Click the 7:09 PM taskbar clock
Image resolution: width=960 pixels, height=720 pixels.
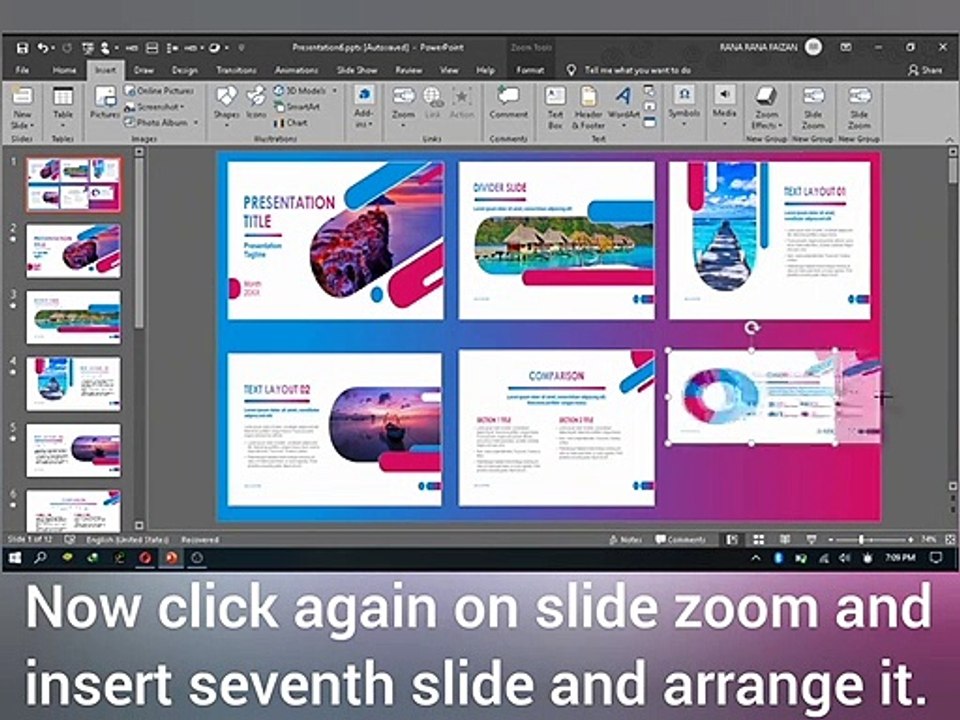(900, 558)
